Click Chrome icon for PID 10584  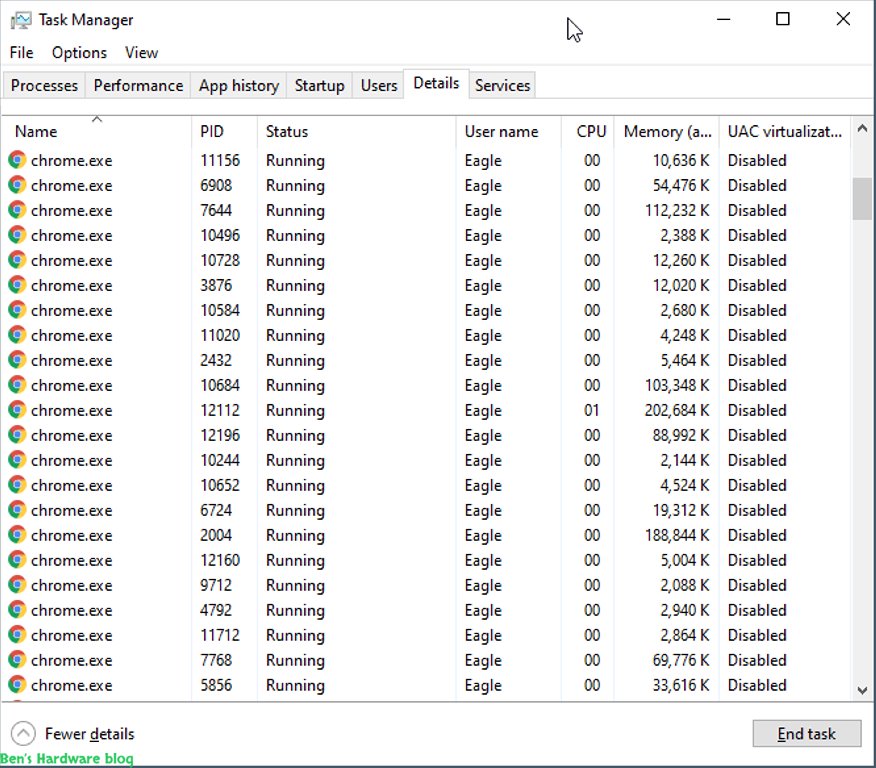17,310
